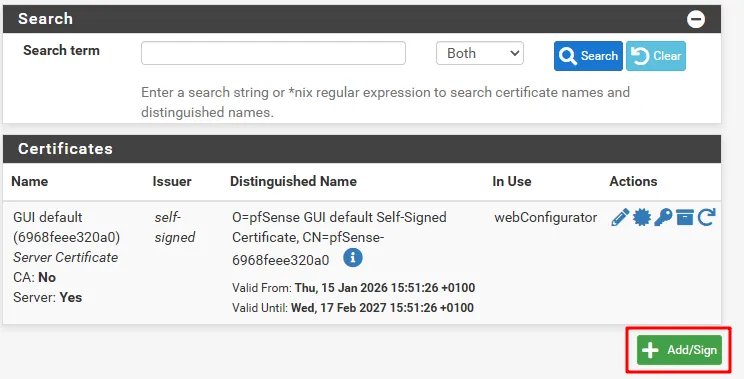Click the webConfigurator in-use entry
Image resolution: width=744 pixels, height=379 pixels.
pyautogui.click(x=546, y=217)
